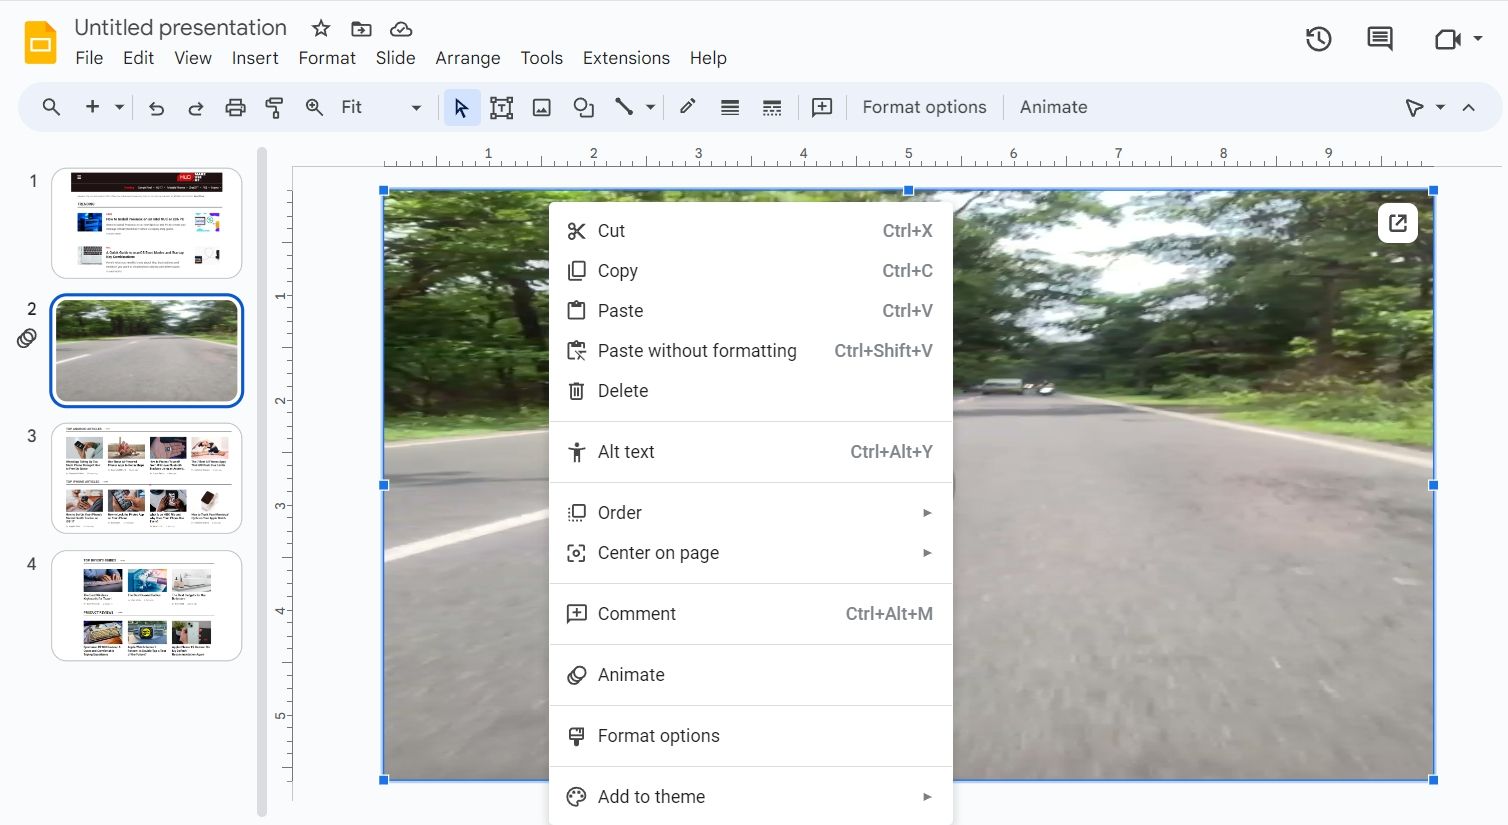Open comment history icon

1379,38
